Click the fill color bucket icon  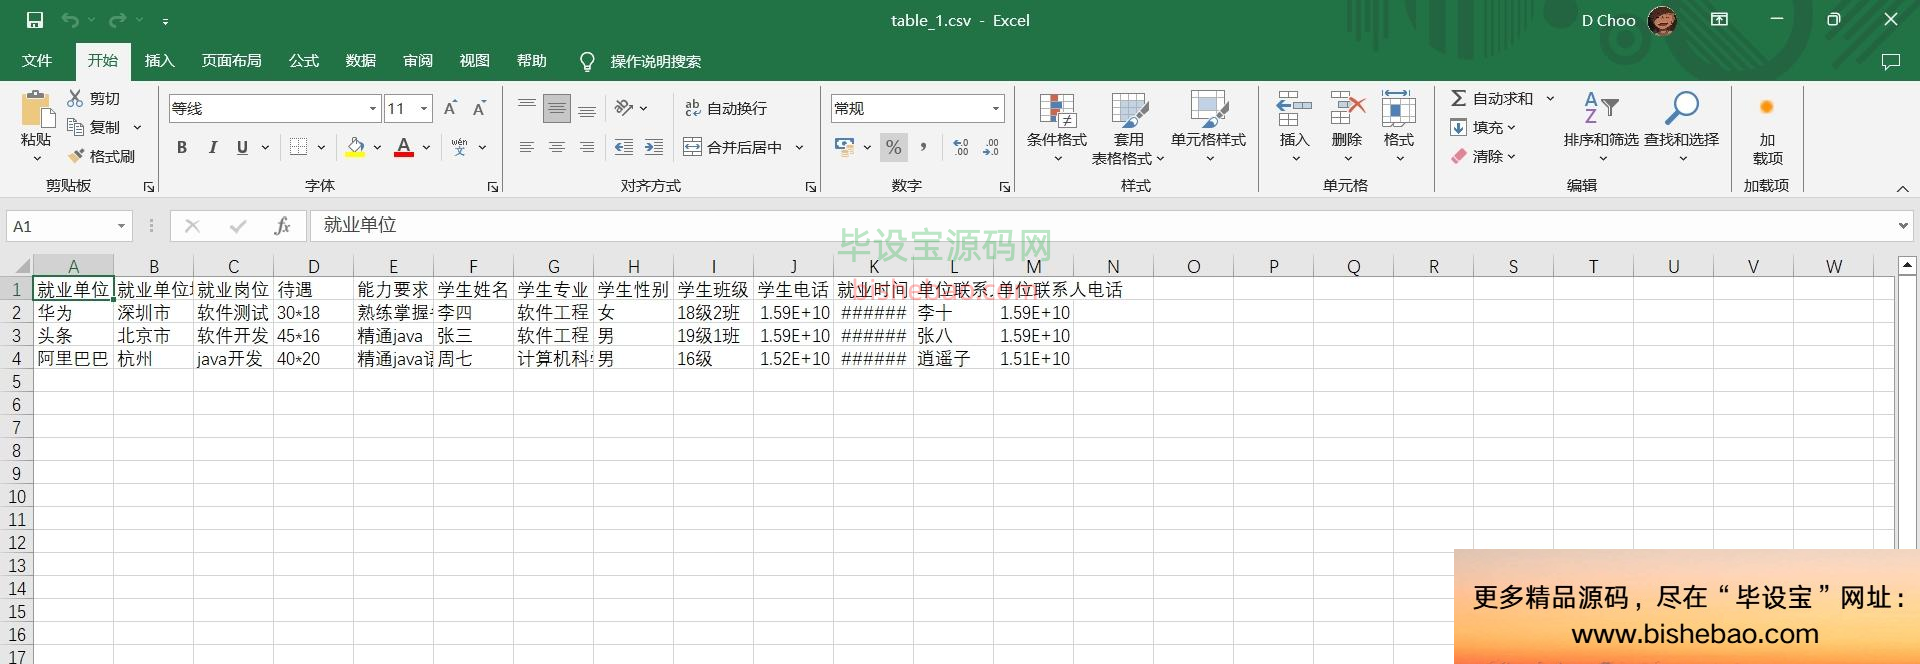[x=355, y=147]
